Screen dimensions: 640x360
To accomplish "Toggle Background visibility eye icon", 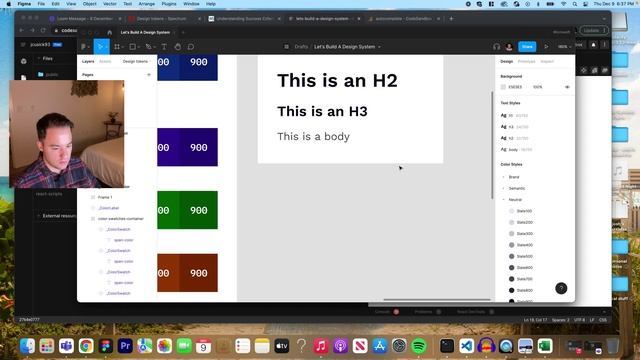I will (567, 87).
